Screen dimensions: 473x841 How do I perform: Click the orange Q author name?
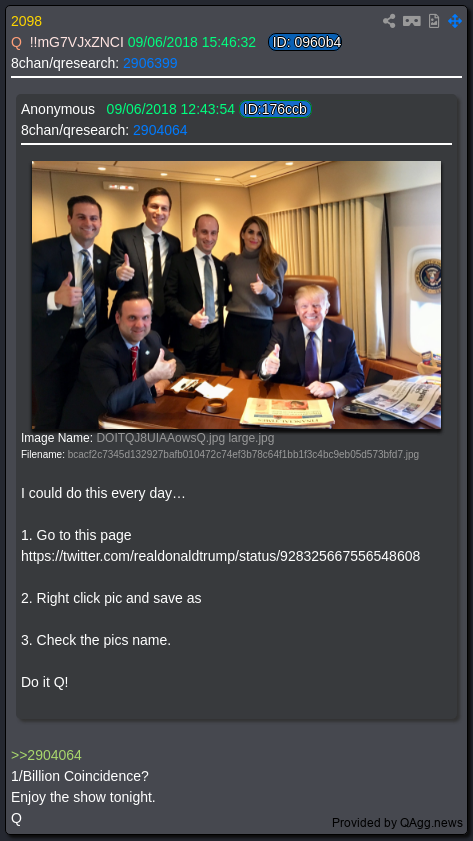click(16, 42)
